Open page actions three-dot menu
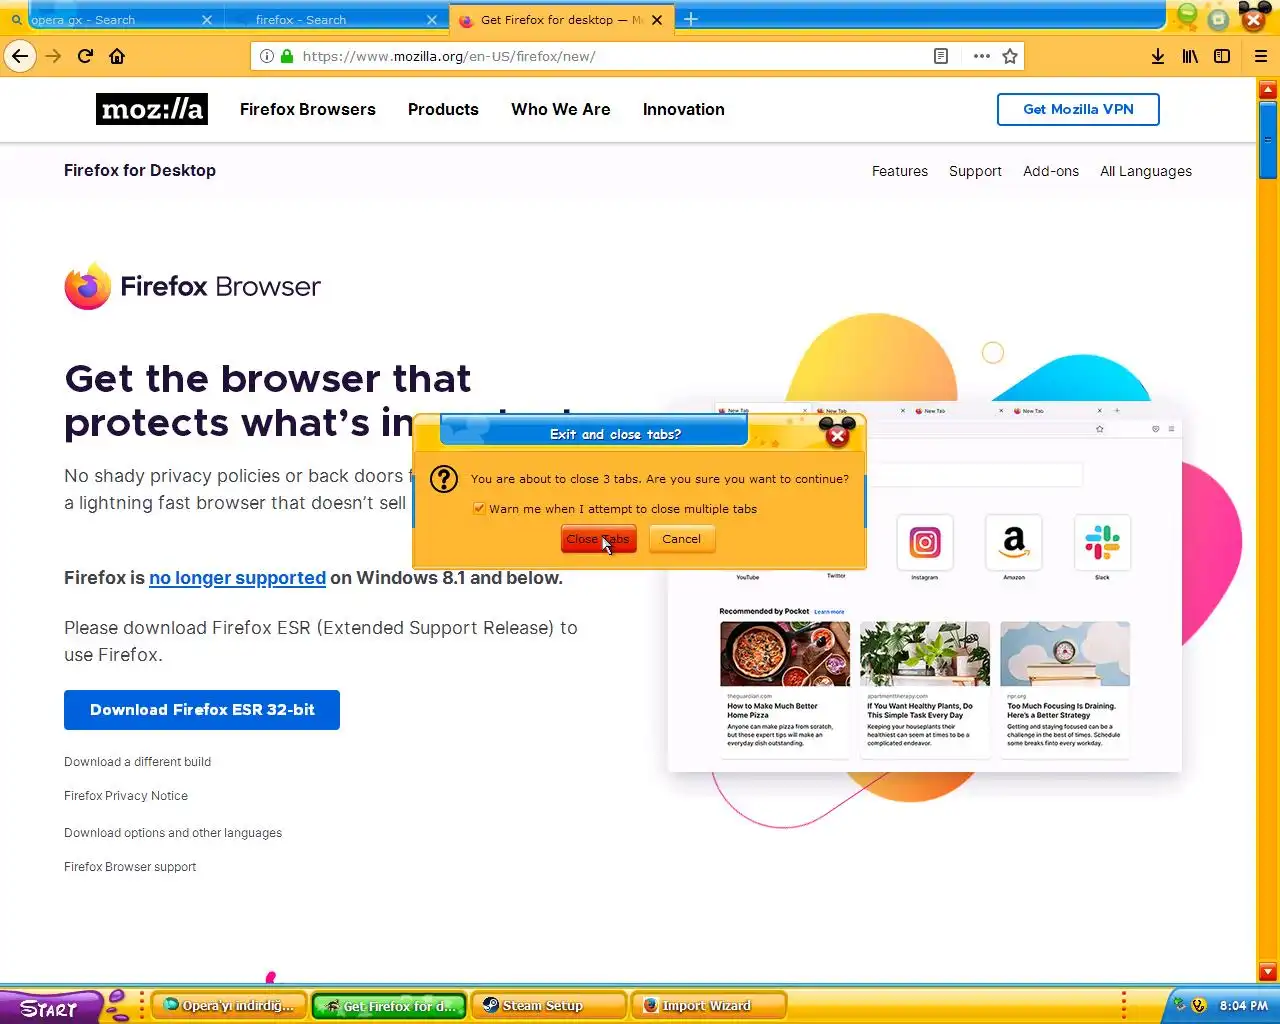The image size is (1280, 1024). coord(982,56)
